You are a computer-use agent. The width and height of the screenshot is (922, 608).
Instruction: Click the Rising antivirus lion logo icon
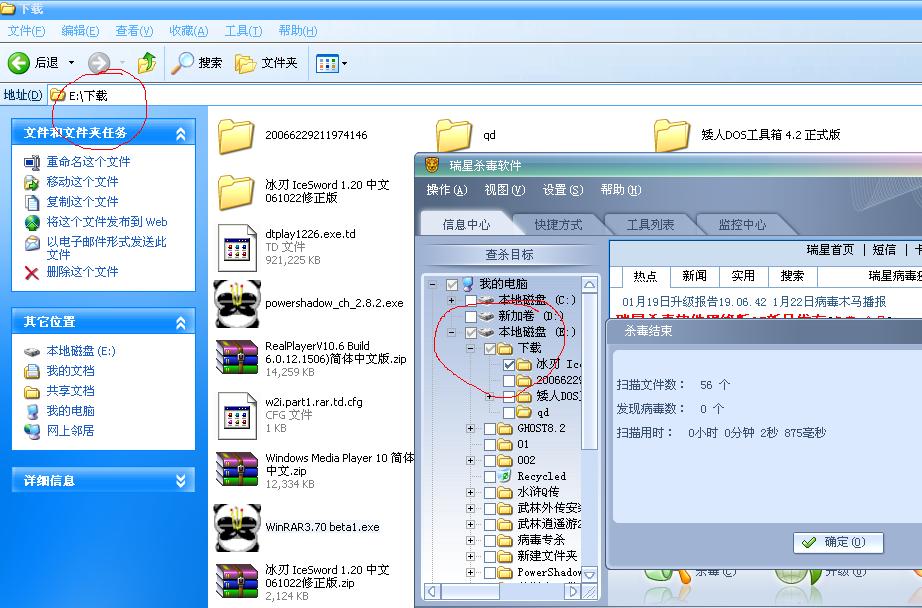[432, 165]
